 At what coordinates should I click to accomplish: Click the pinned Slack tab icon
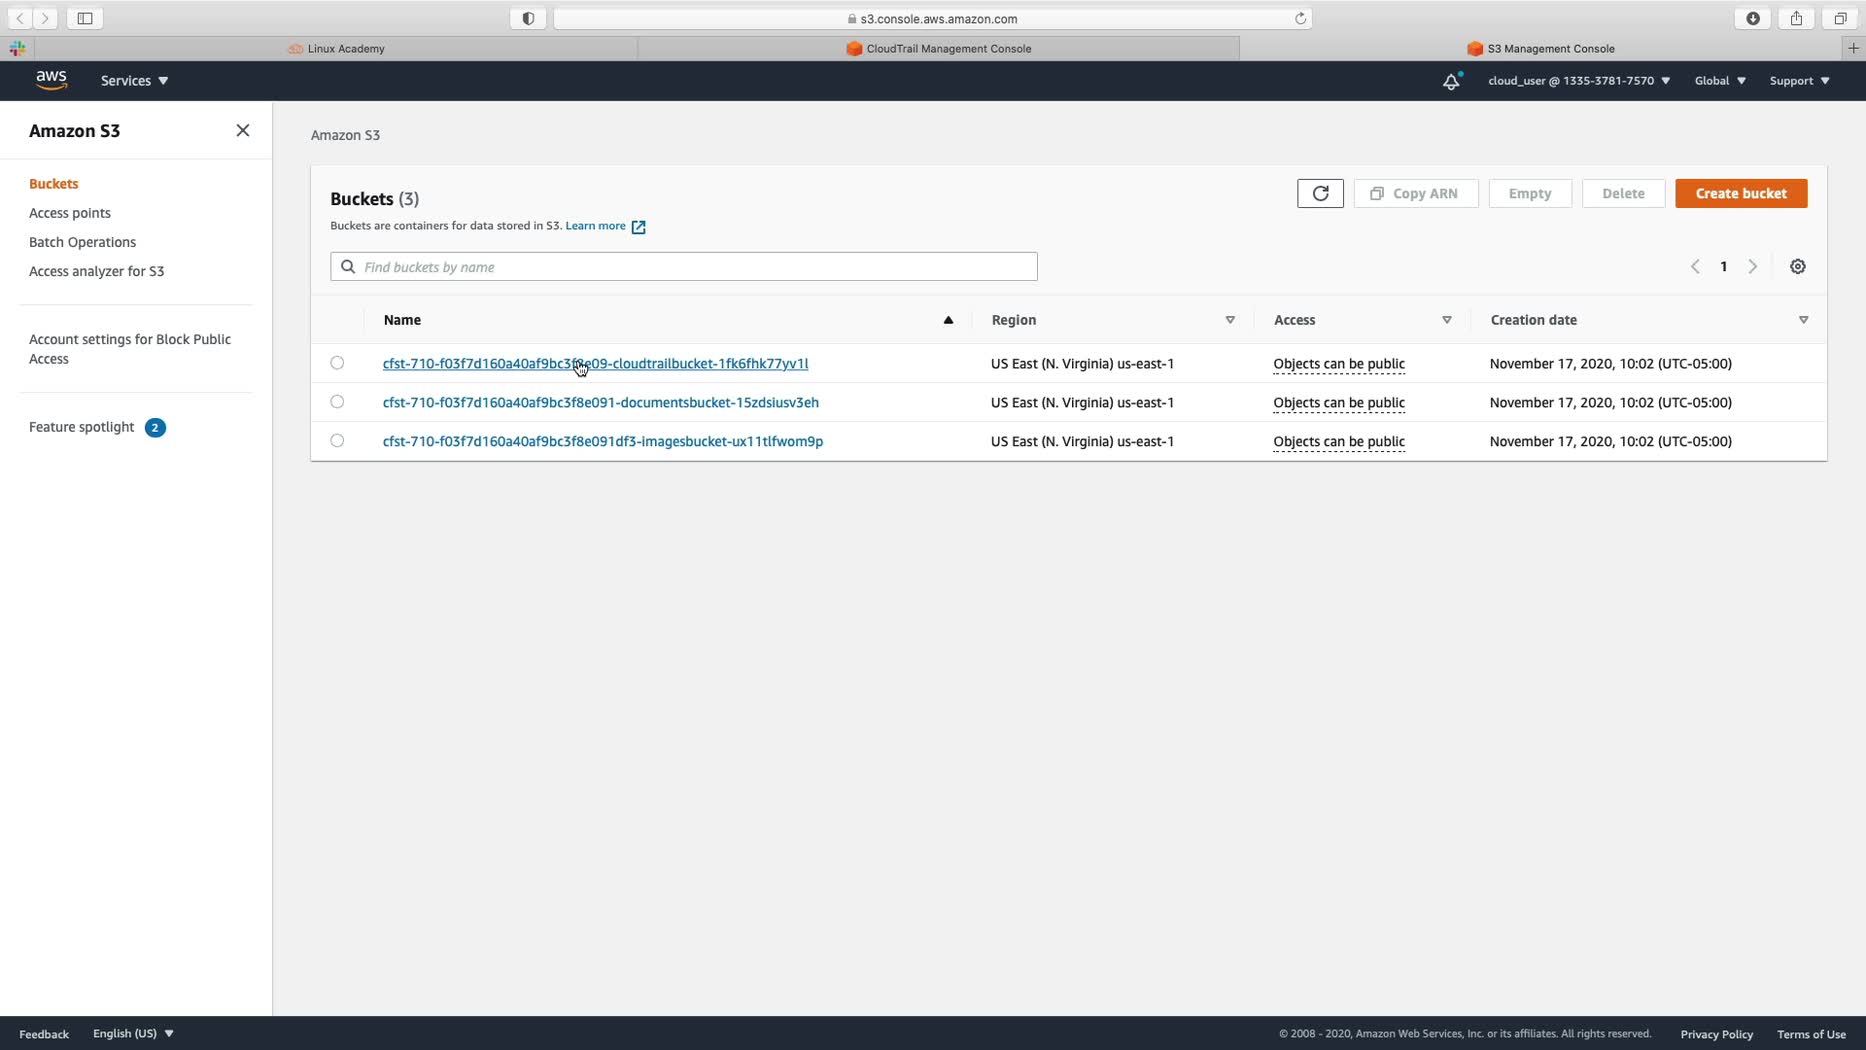coord(17,48)
